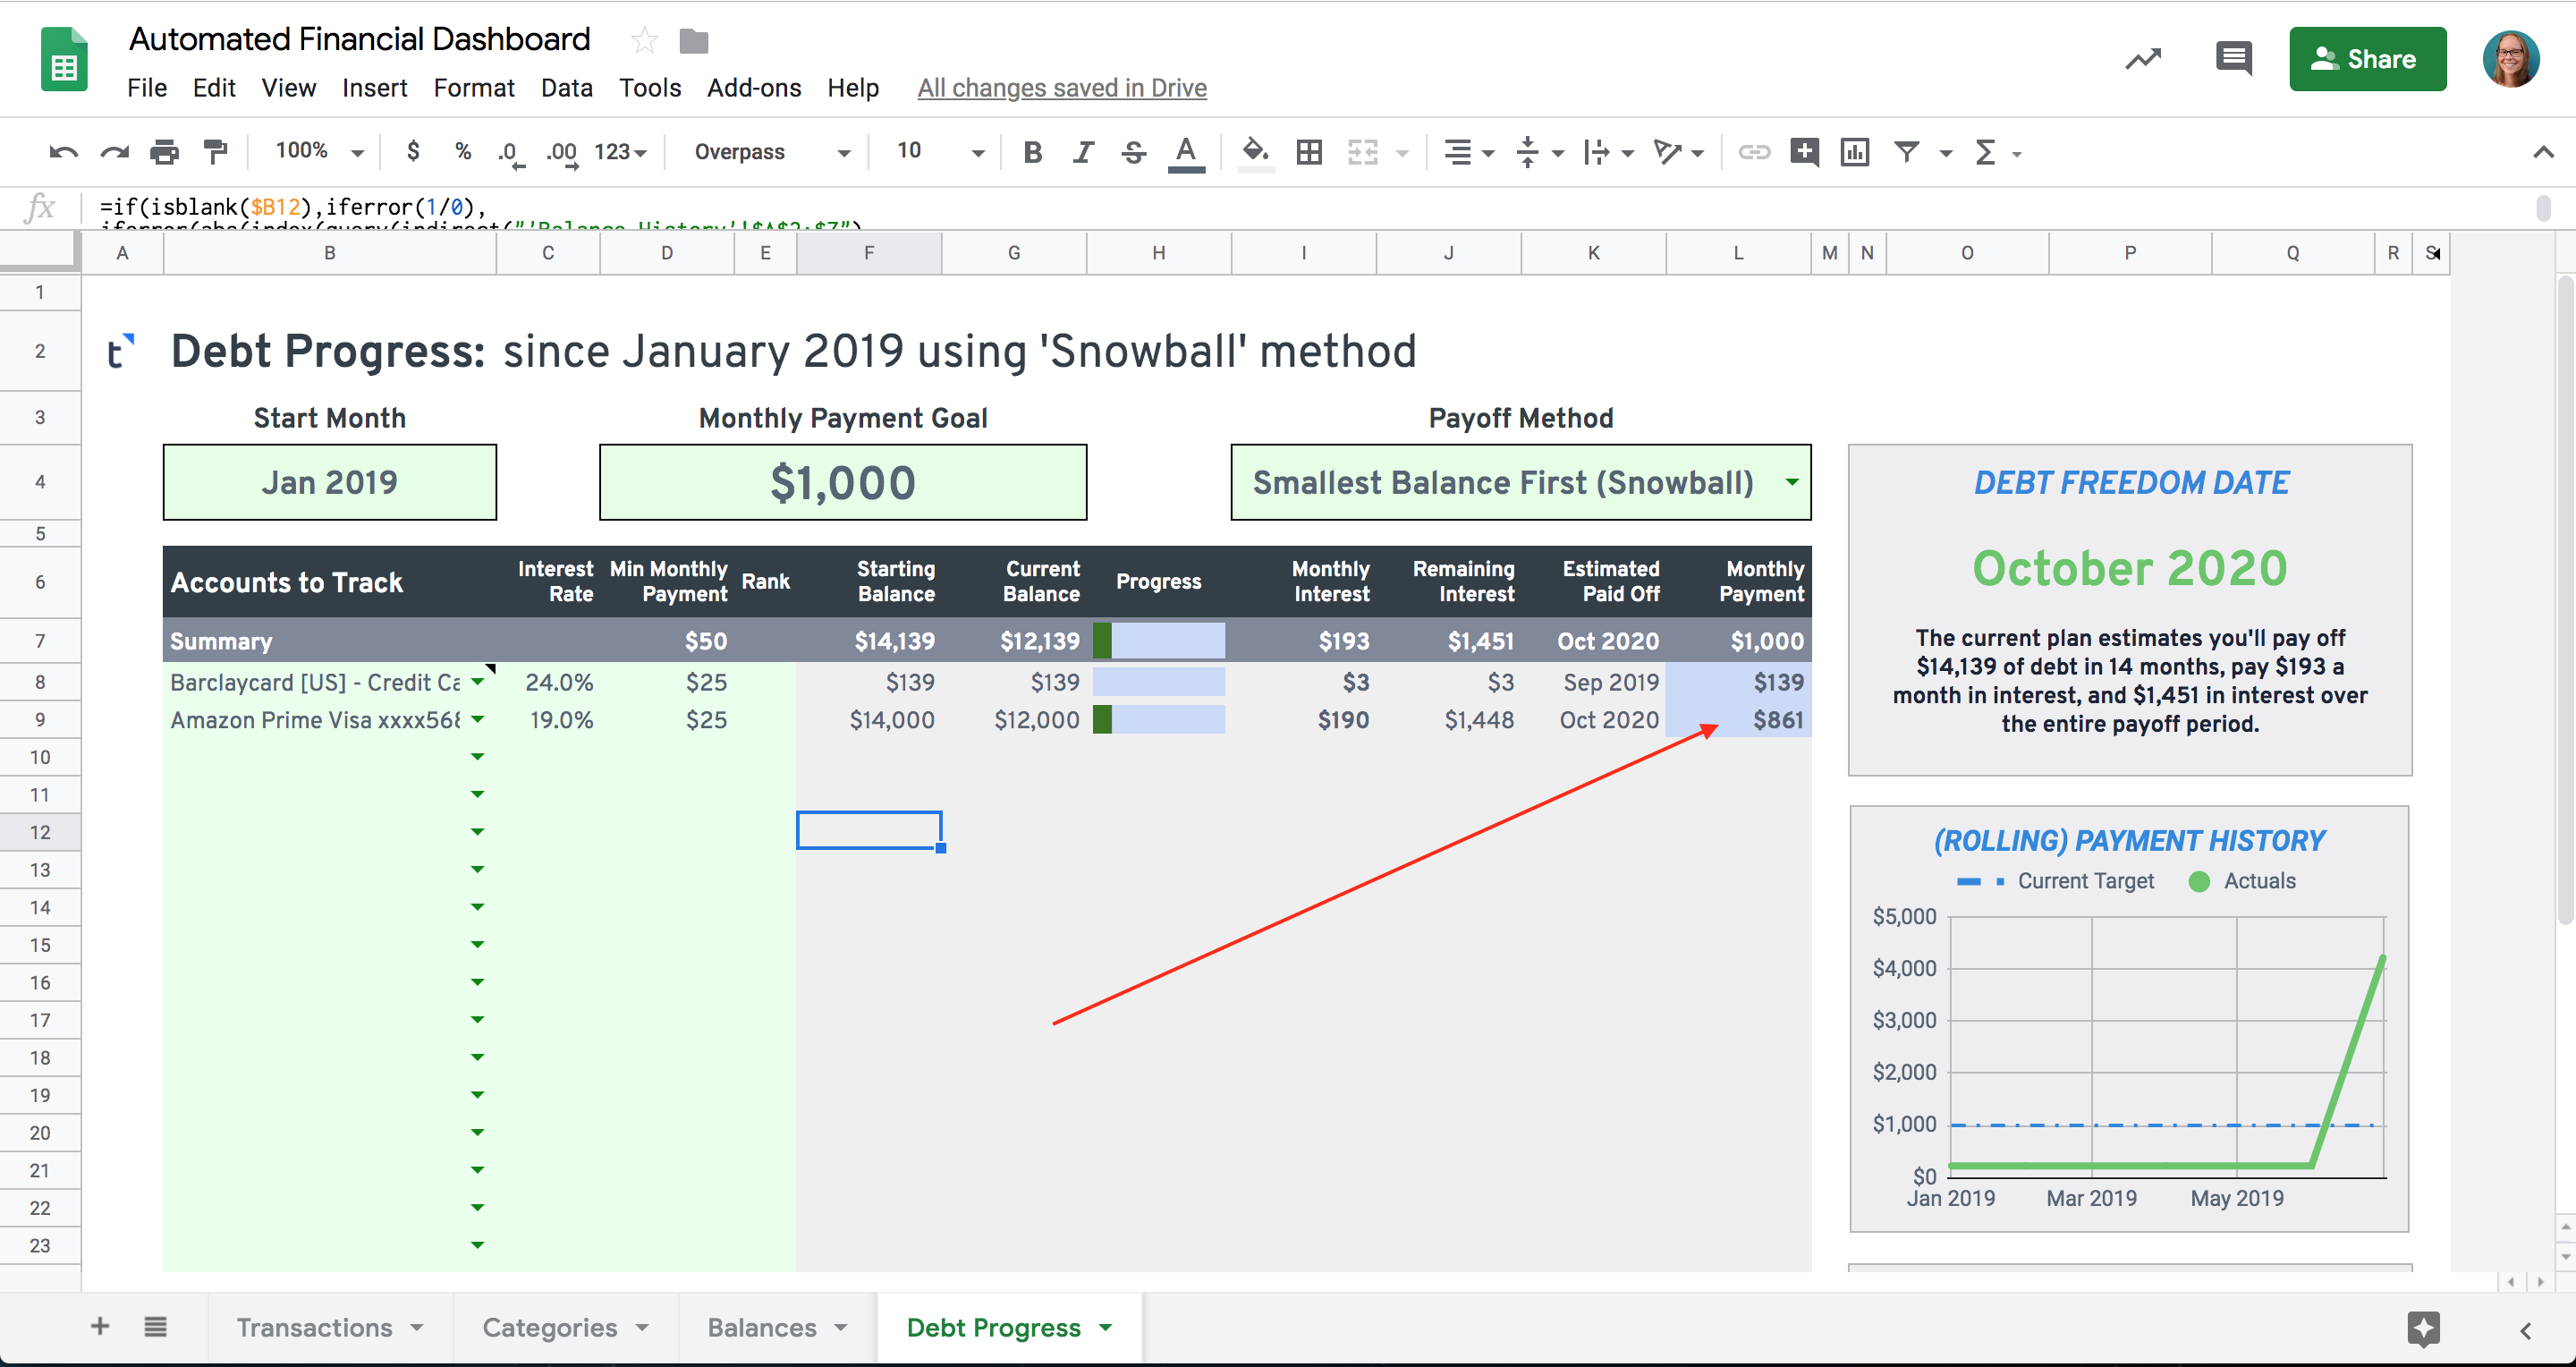The height and width of the screenshot is (1367, 2576).
Task: Expand the Barclaycard account dropdown arrow
Action: click(478, 682)
